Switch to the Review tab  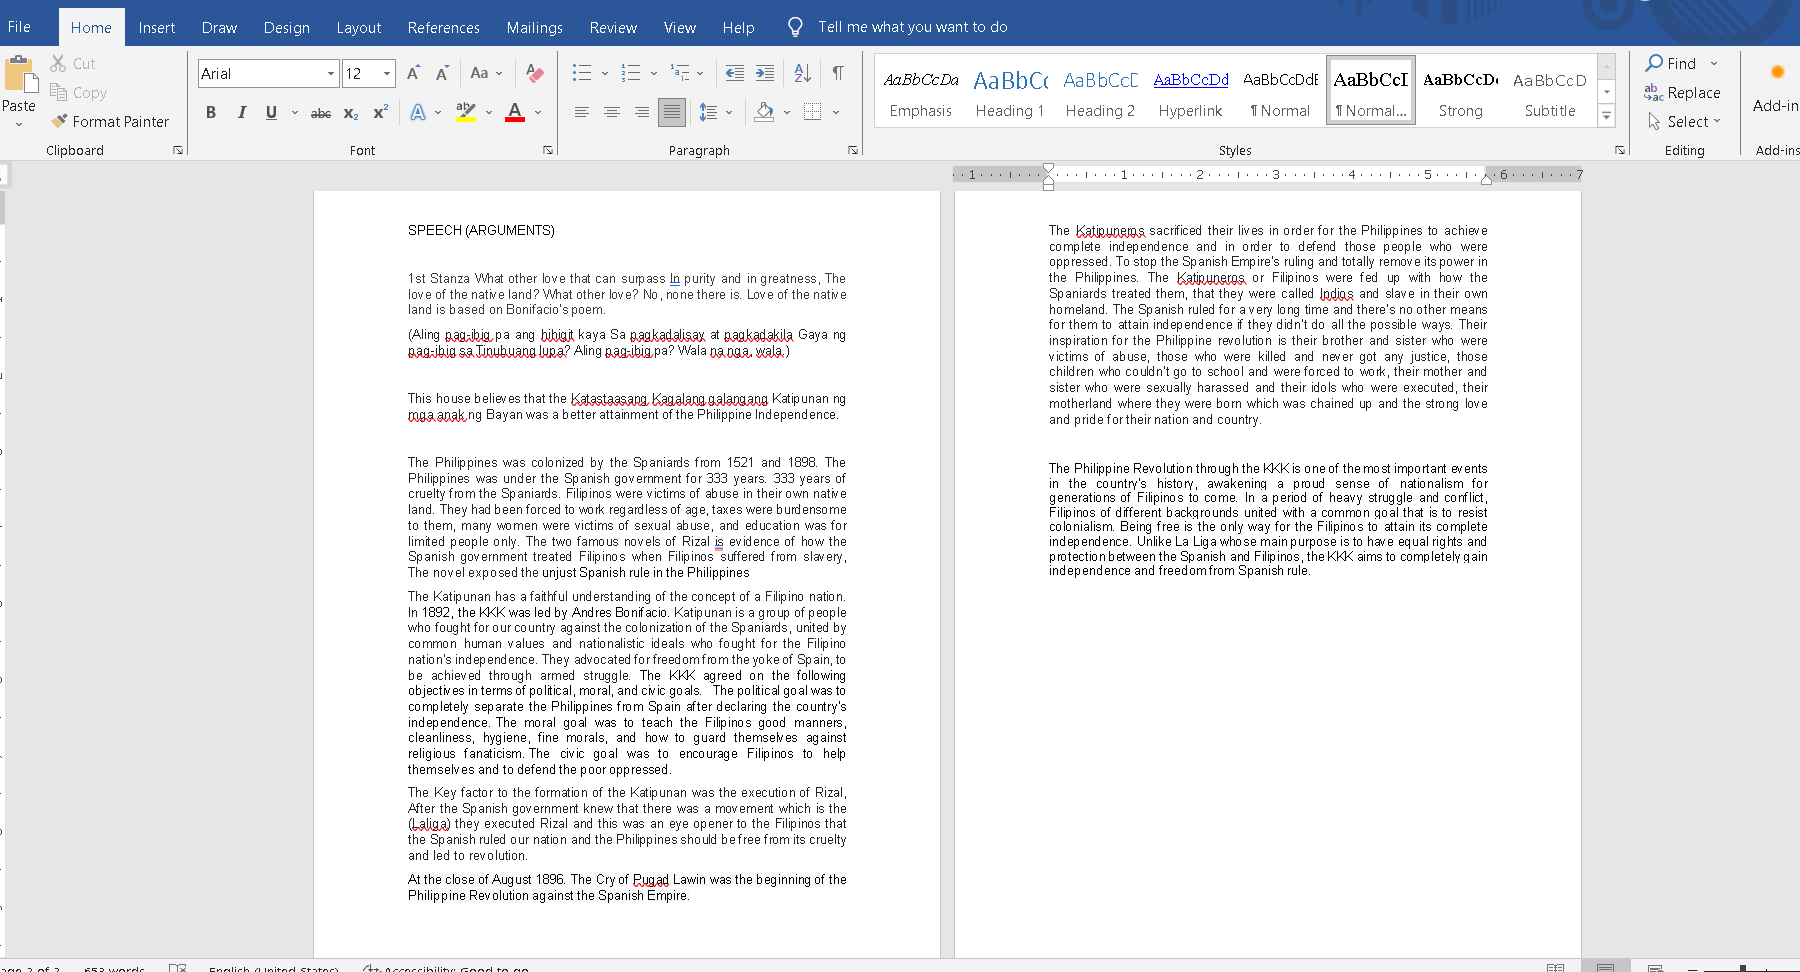pos(613,28)
